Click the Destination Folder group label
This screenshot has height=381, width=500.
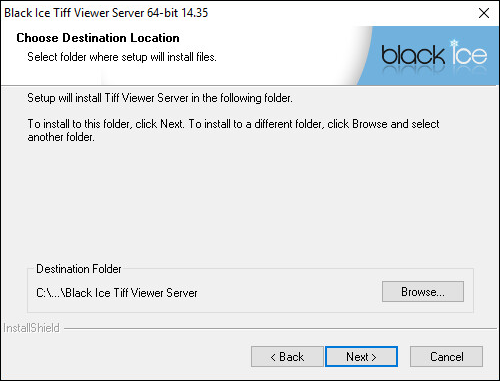(79, 269)
